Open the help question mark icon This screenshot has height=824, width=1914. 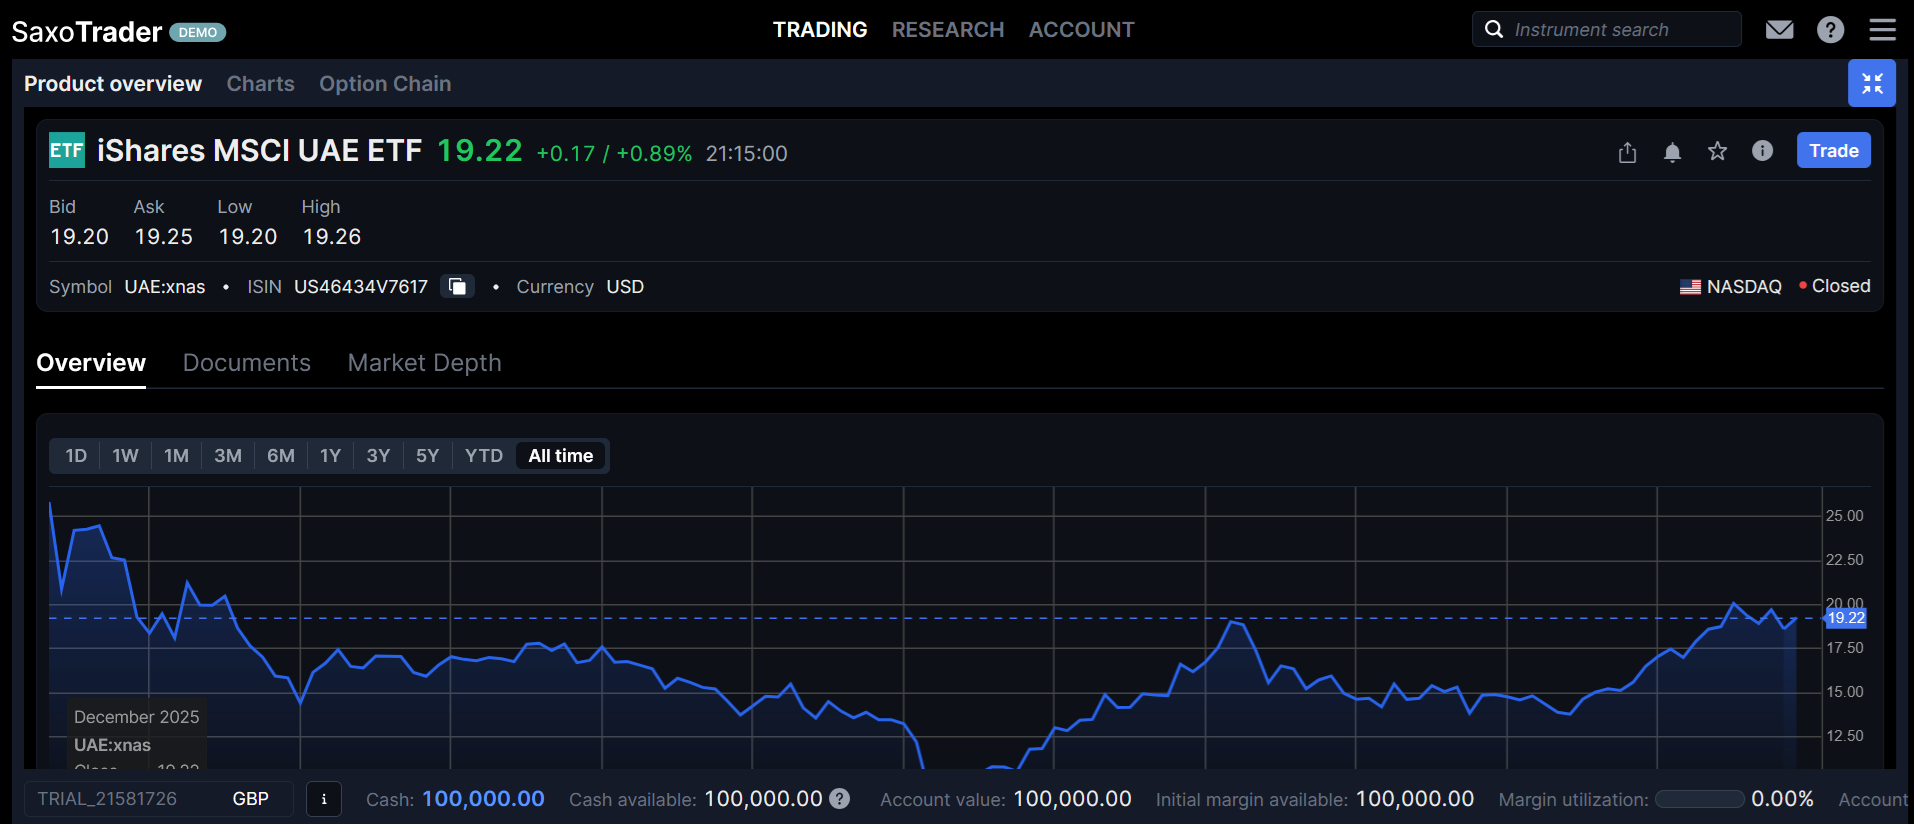(x=1831, y=30)
